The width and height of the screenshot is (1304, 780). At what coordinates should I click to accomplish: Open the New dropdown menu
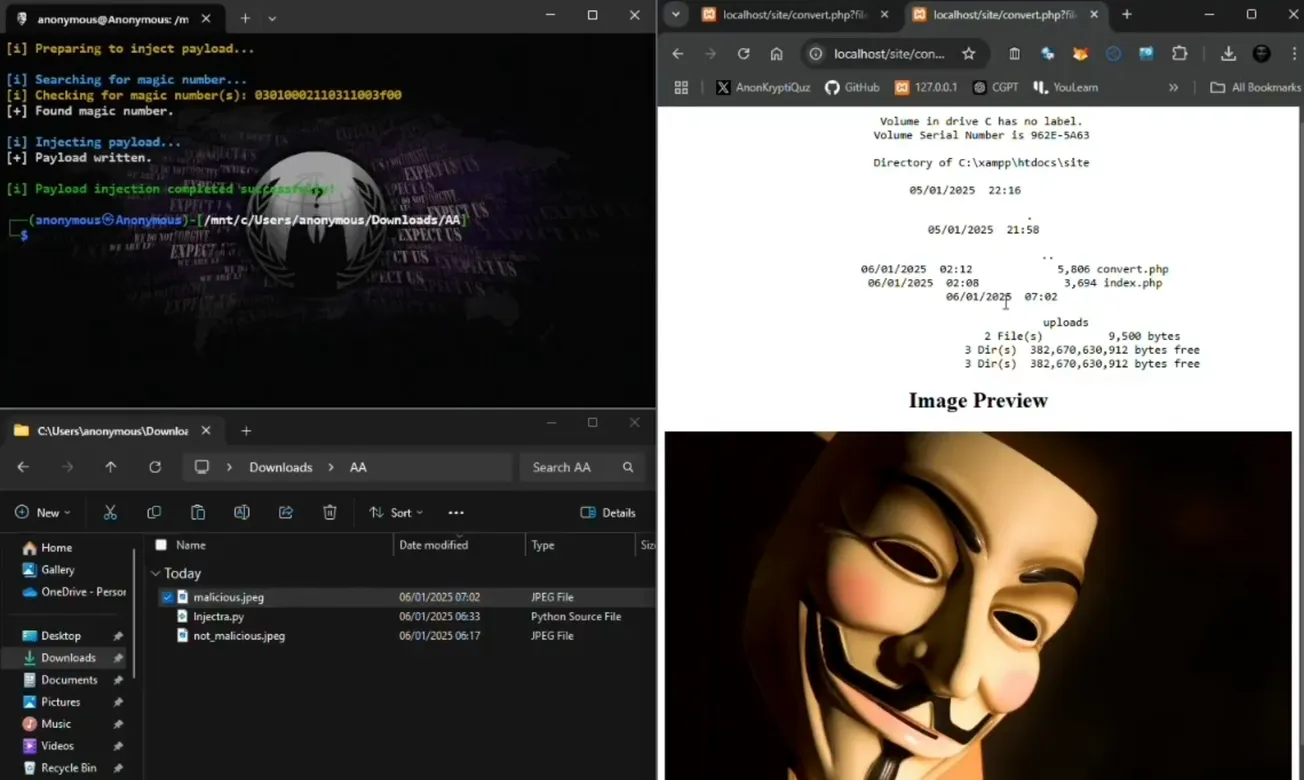click(x=43, y=512)
